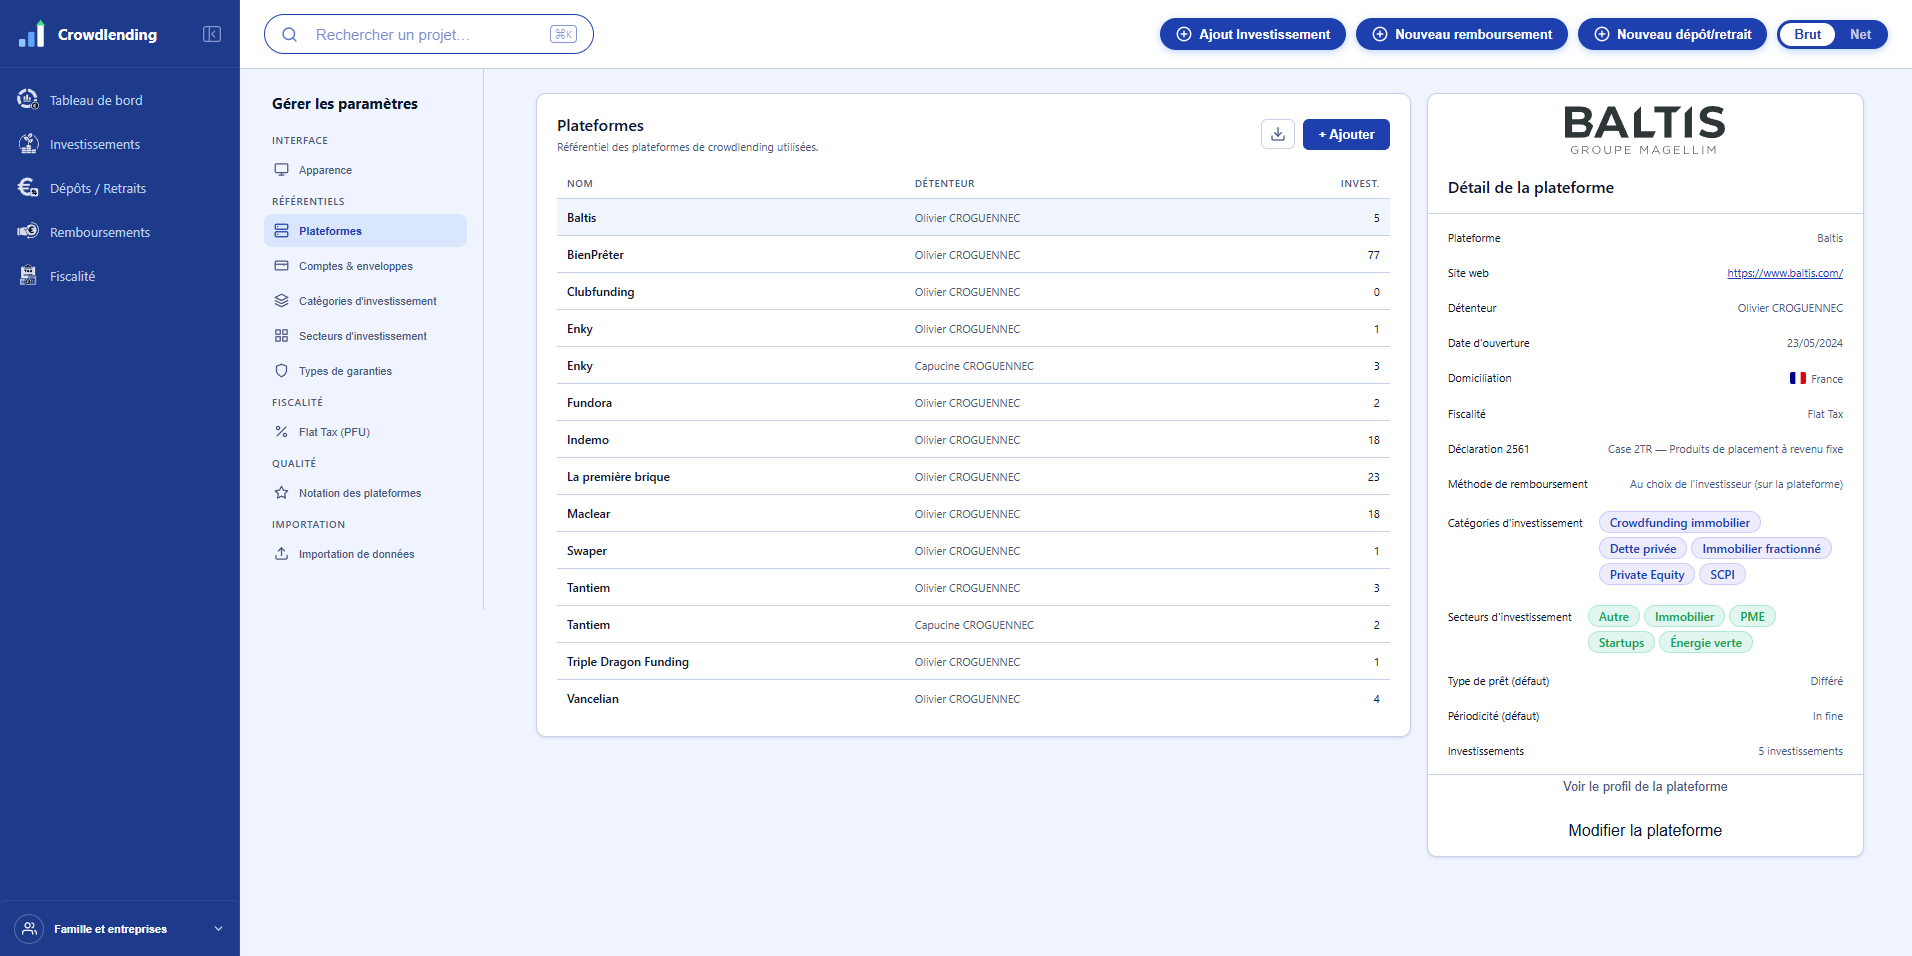Open the Dépôts / Retraits page
Image resolution: width=1912 pixels, height=956 pixels.
(120, 188)
